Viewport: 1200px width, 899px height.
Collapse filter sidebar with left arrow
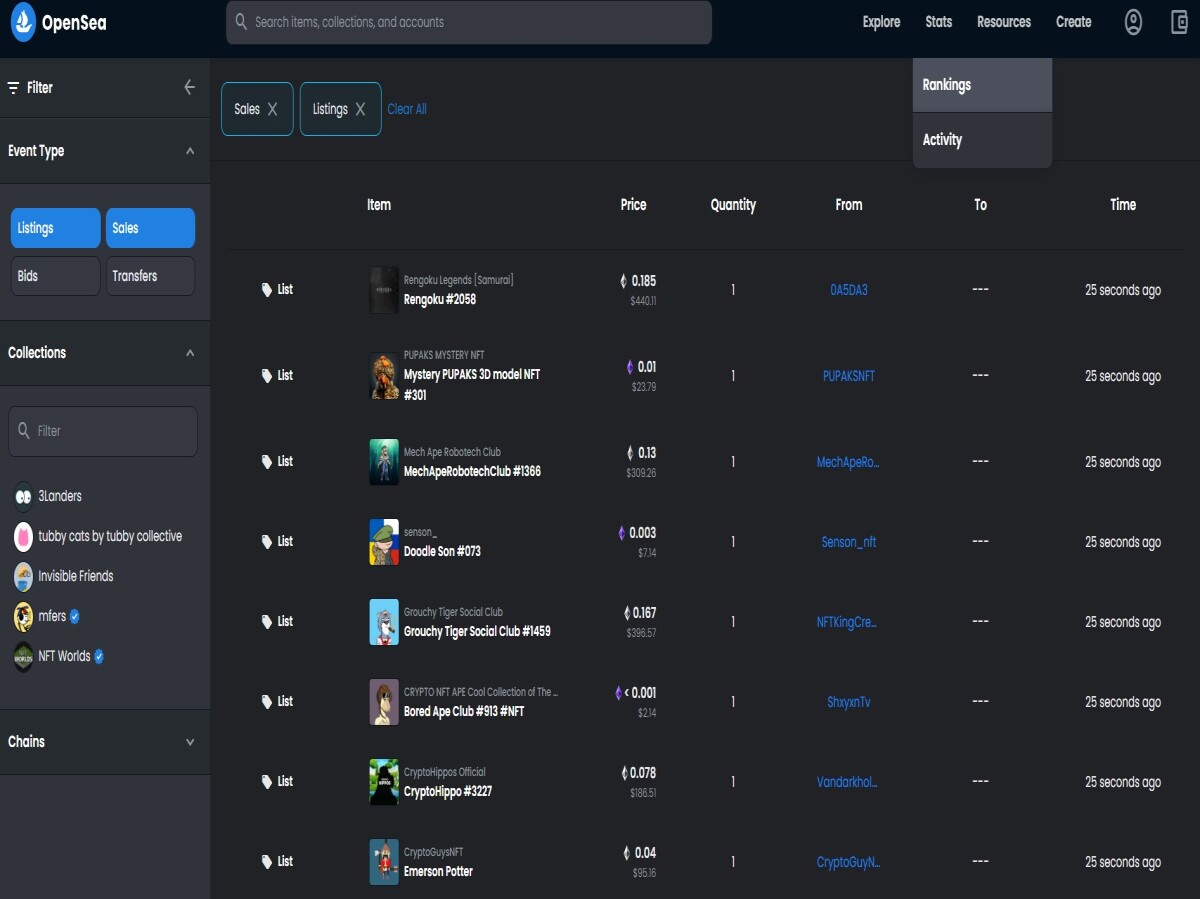pyautogui.click(x=189, y=87)
